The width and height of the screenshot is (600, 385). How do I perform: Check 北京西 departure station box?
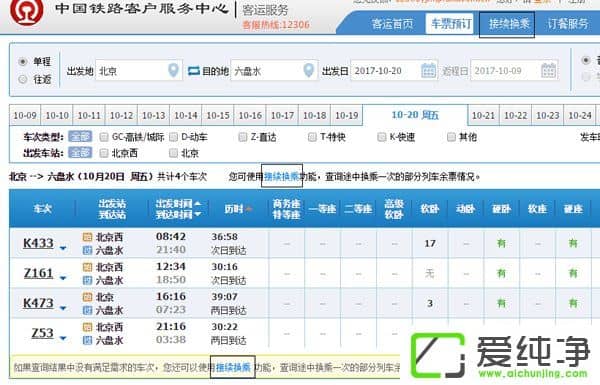104,153
